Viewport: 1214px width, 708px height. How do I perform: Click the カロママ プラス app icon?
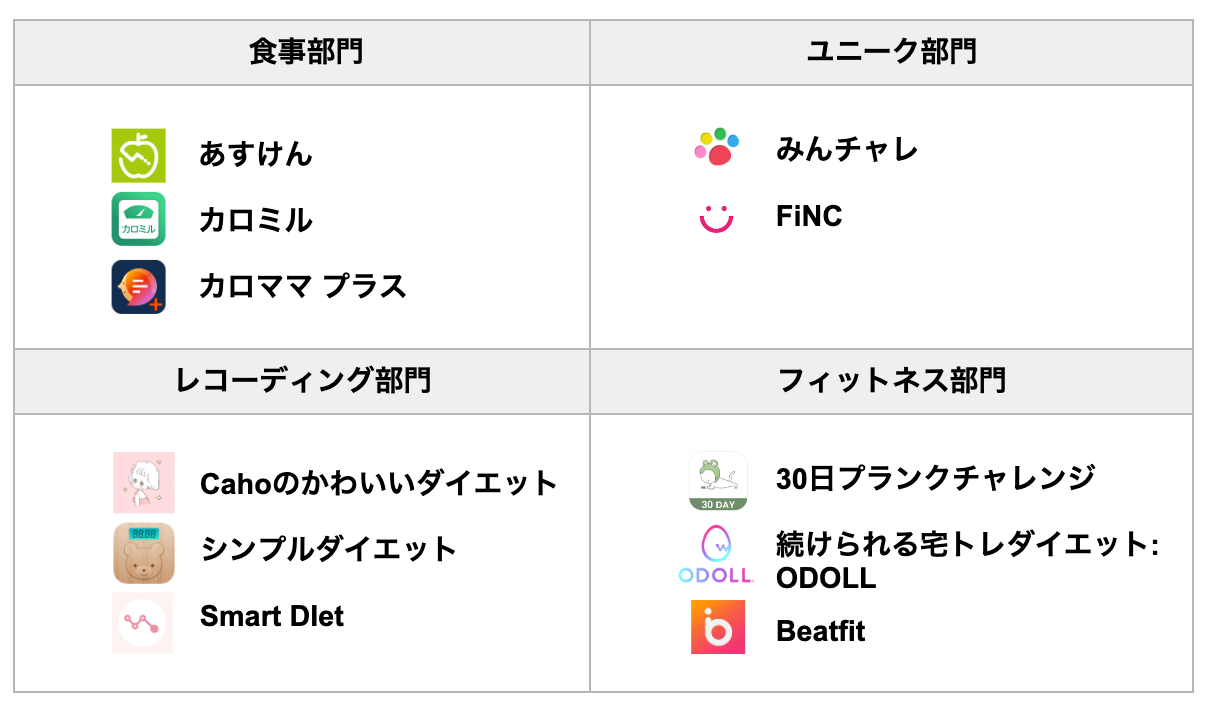tap(138, 287)
